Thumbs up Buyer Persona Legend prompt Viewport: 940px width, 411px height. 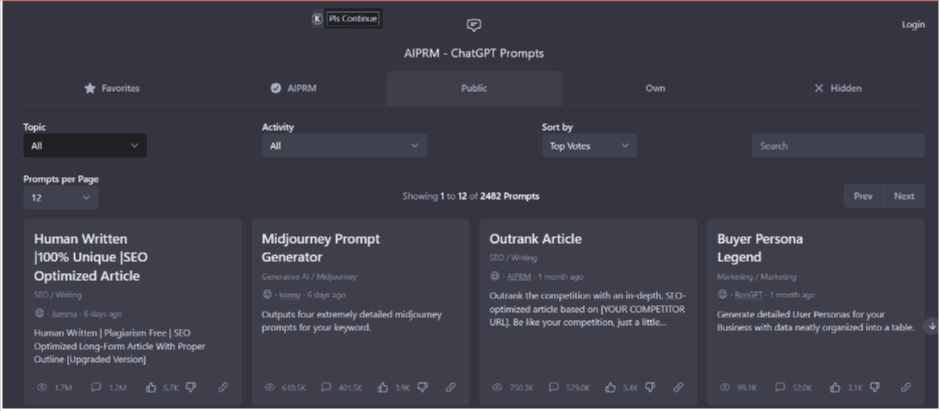tap(835, 388)
